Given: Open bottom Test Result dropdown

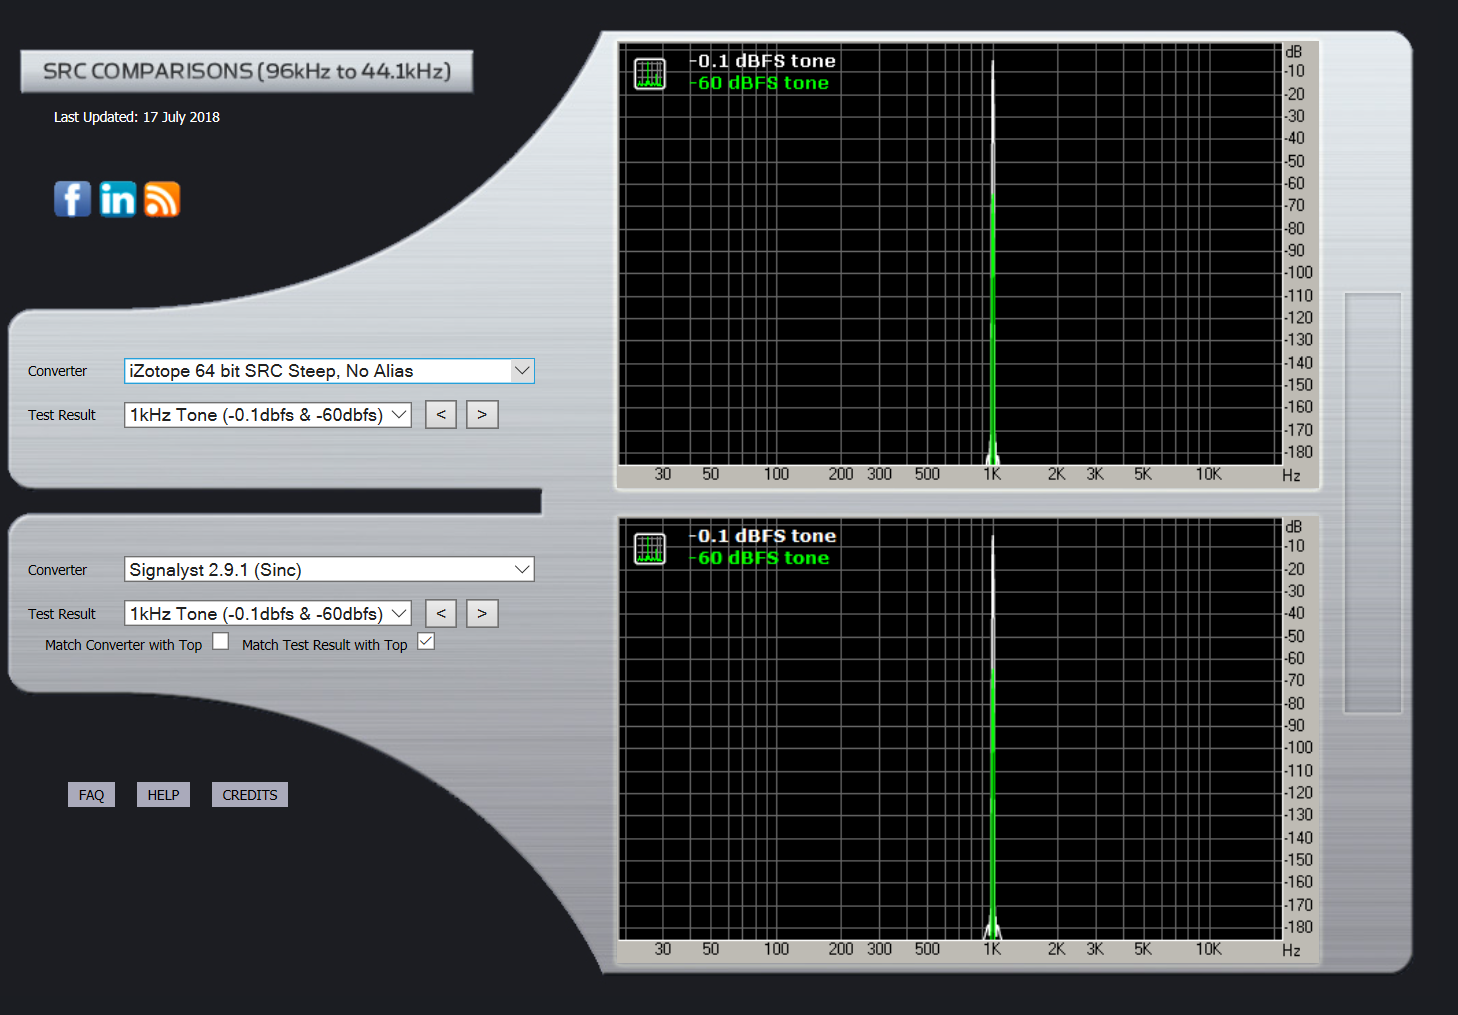Looking at the screenshot, I should pyautogui.click(x=268, y=614).
